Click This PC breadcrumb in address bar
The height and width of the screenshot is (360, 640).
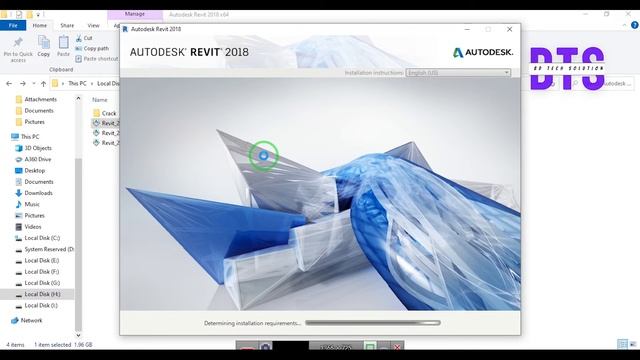pyautogui.click(x=77, y=83)
